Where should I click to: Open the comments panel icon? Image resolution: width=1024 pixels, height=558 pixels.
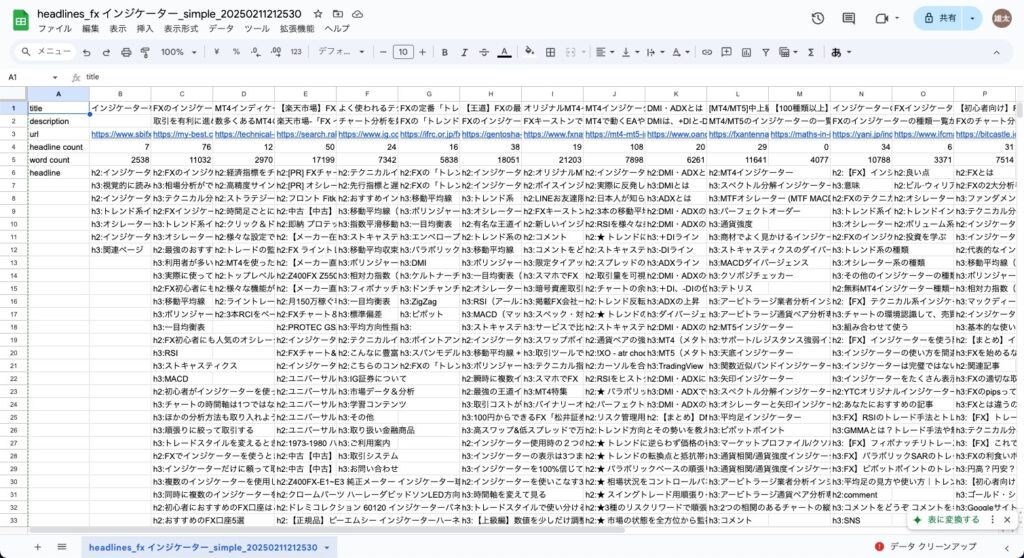[850, 19]
